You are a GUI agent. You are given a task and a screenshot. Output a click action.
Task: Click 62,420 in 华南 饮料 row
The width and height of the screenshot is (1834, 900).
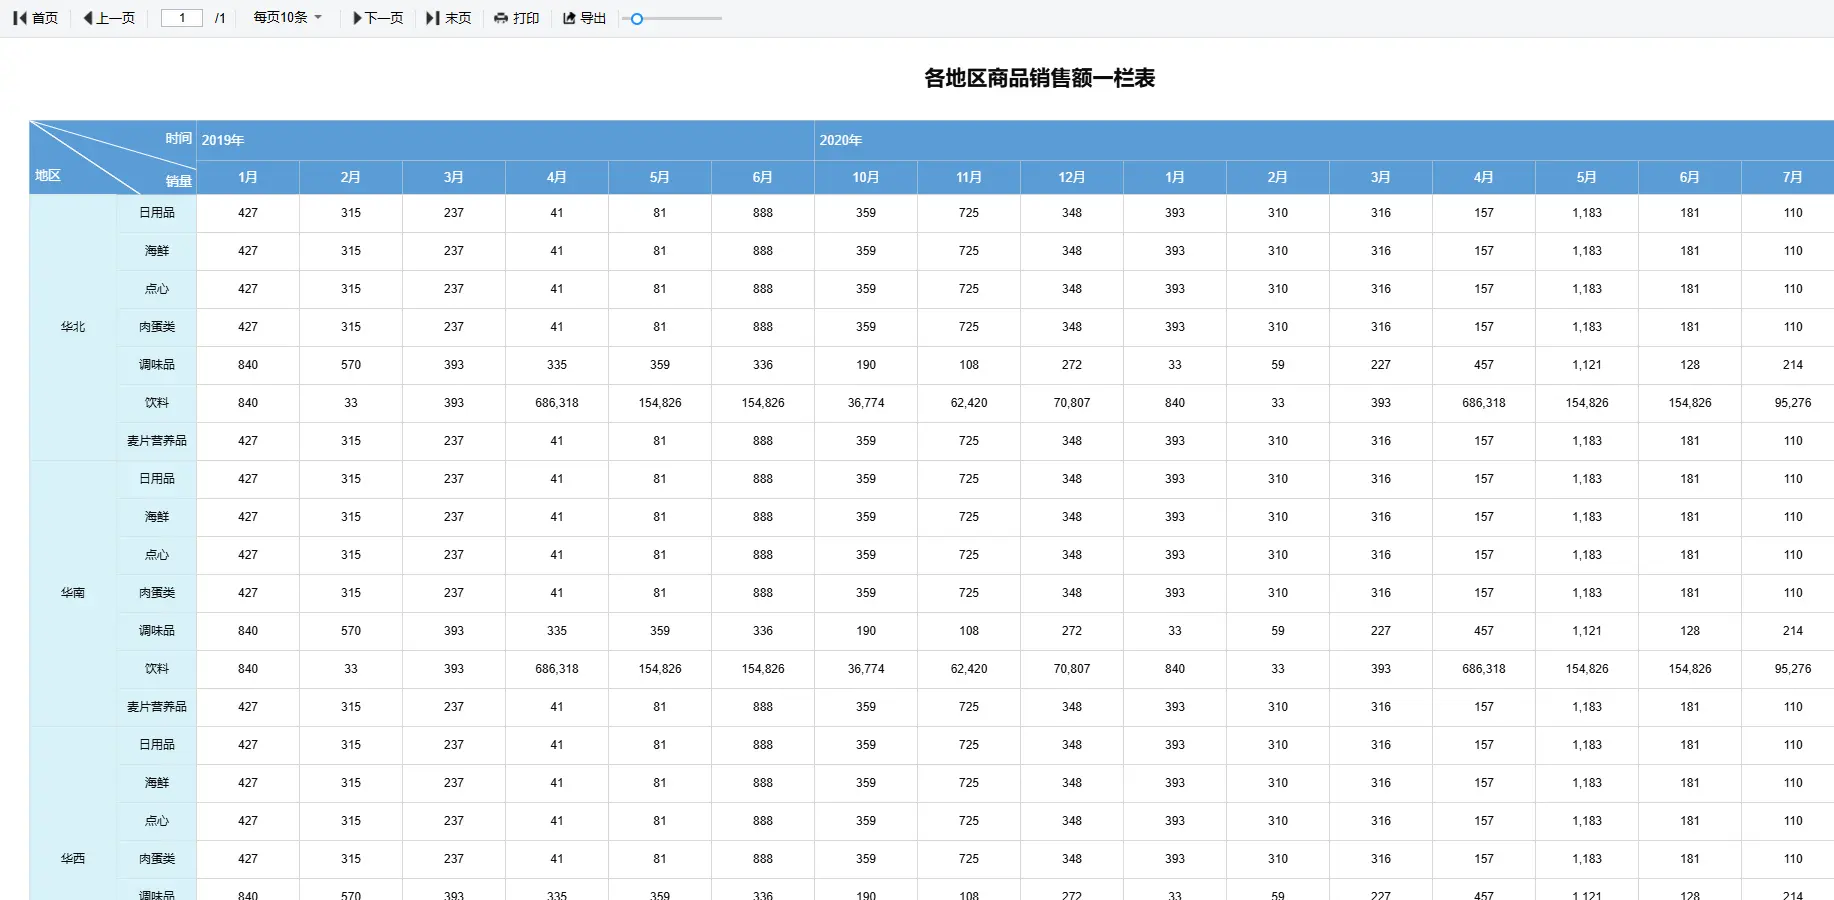pos(969,669)
